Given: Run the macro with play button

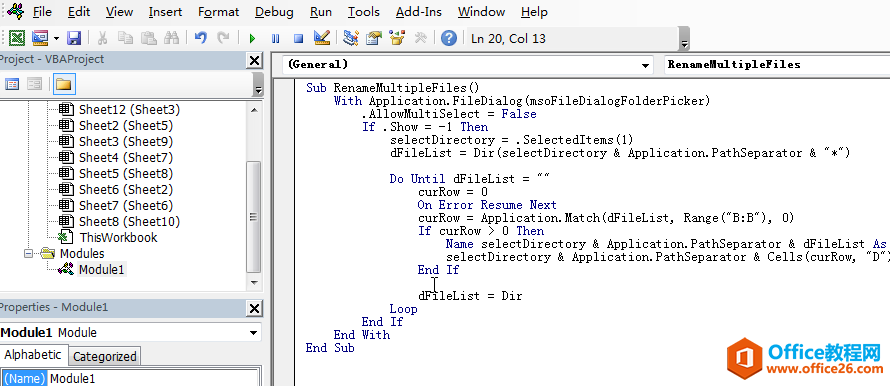Looking at the screenshot, I should (253, 38).
